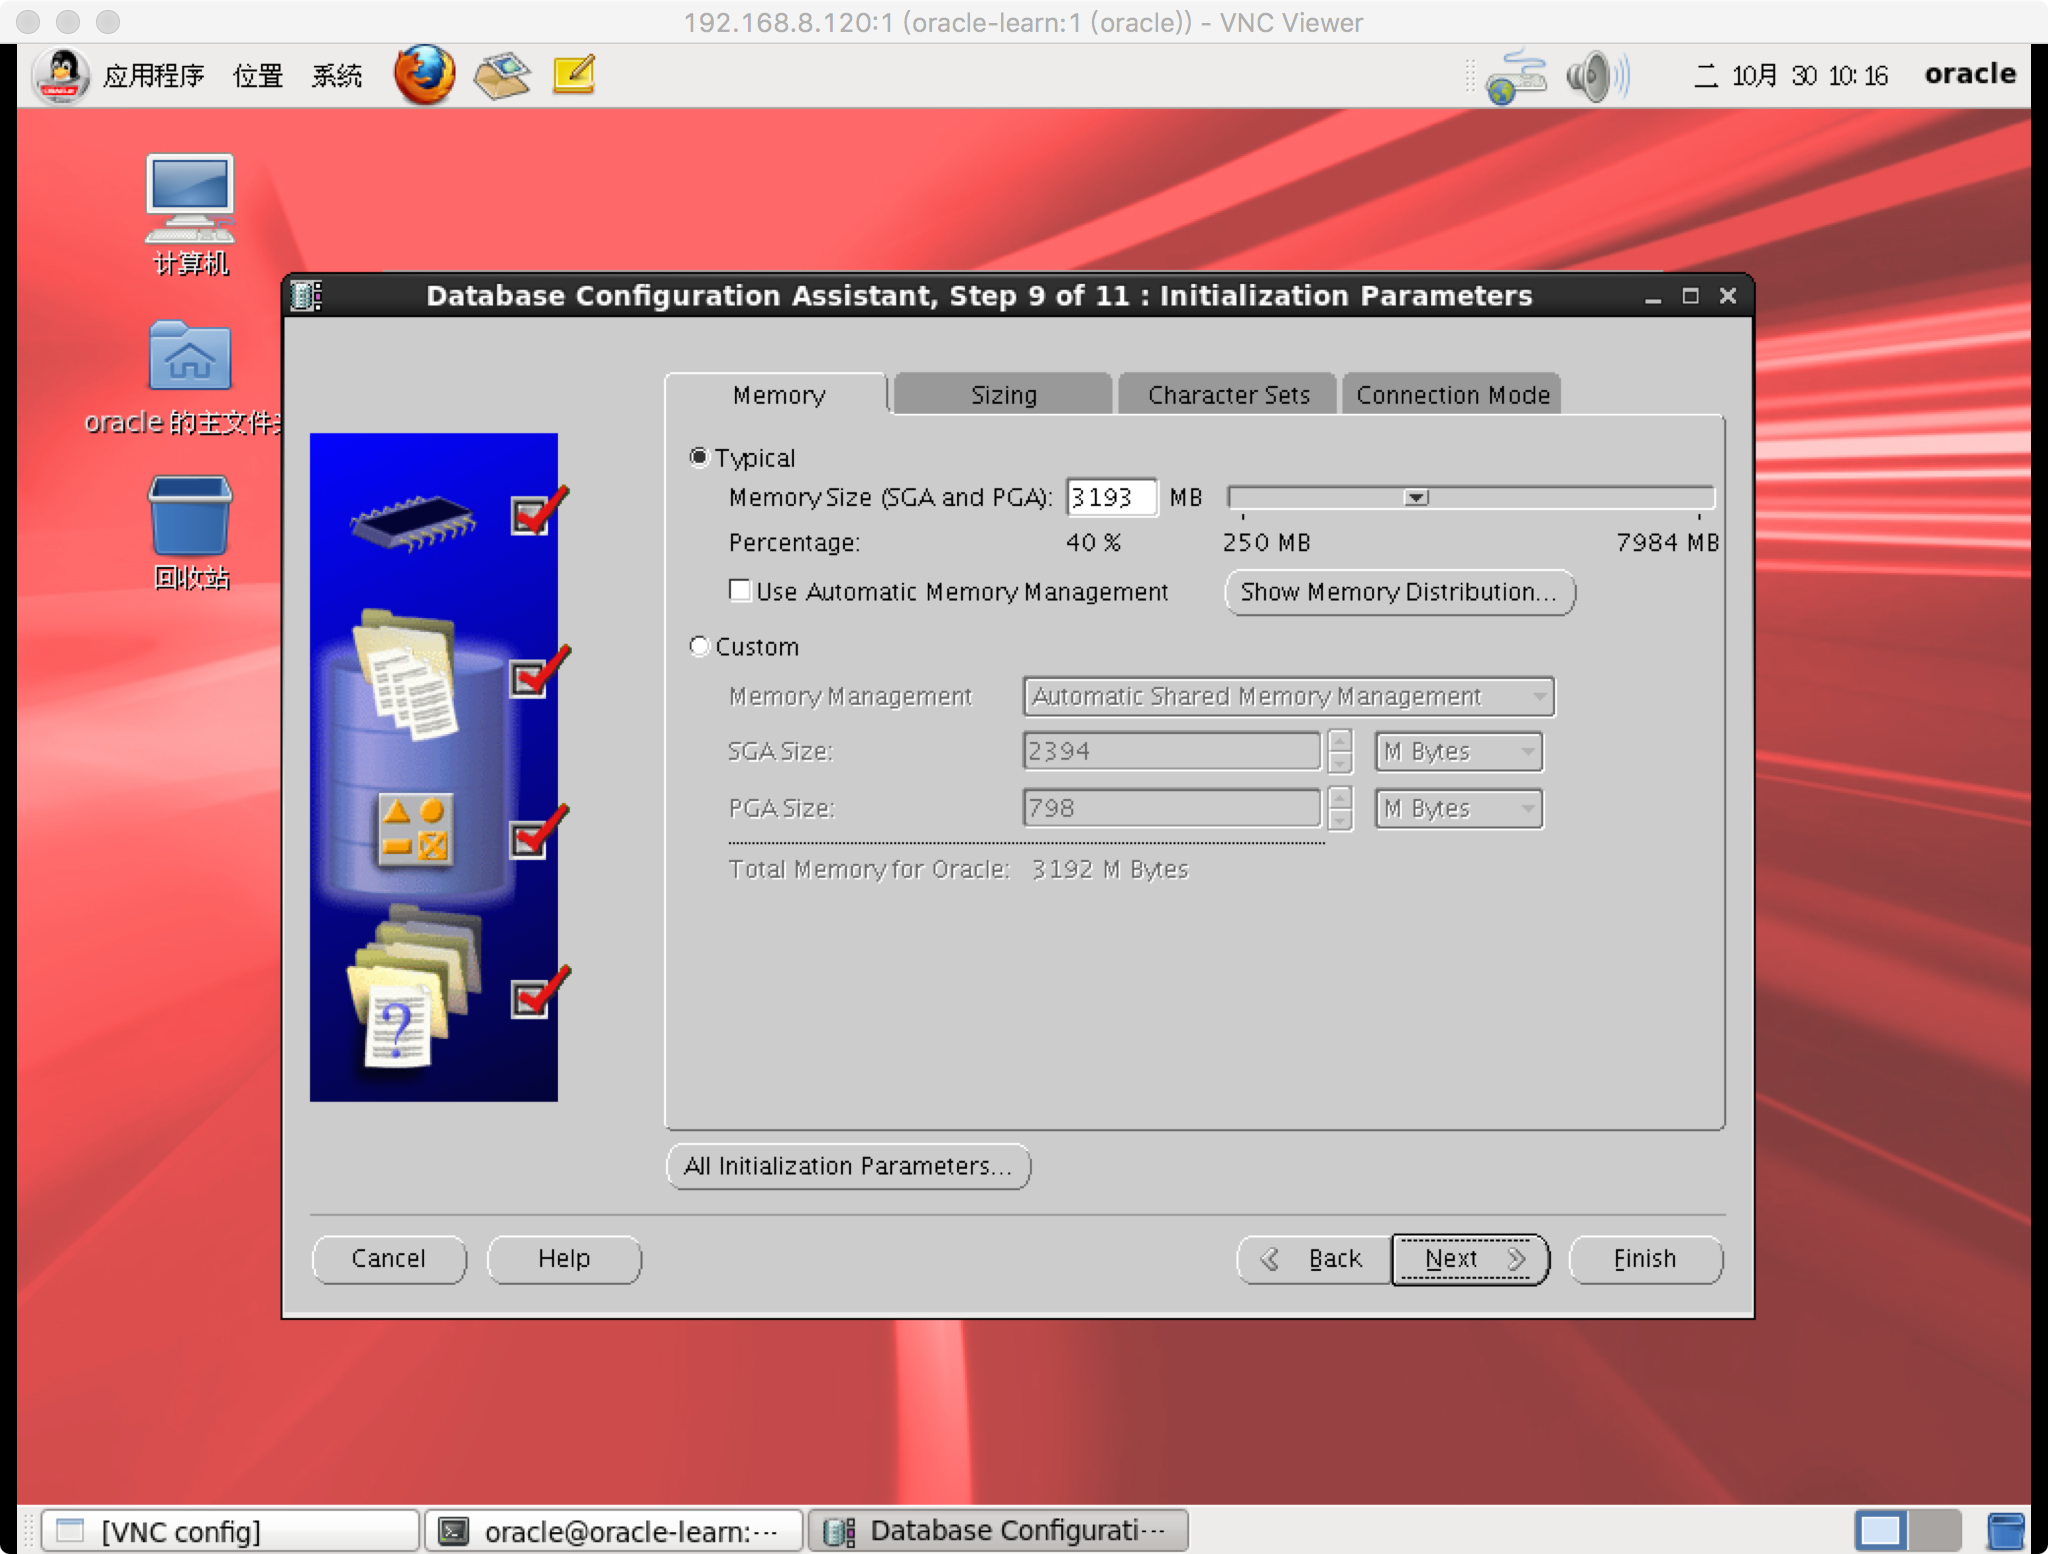The height and width of the screenshot is (1554, 2048).
Task: Open the 回收站 trash desktop icon
Action: (190, 533)
